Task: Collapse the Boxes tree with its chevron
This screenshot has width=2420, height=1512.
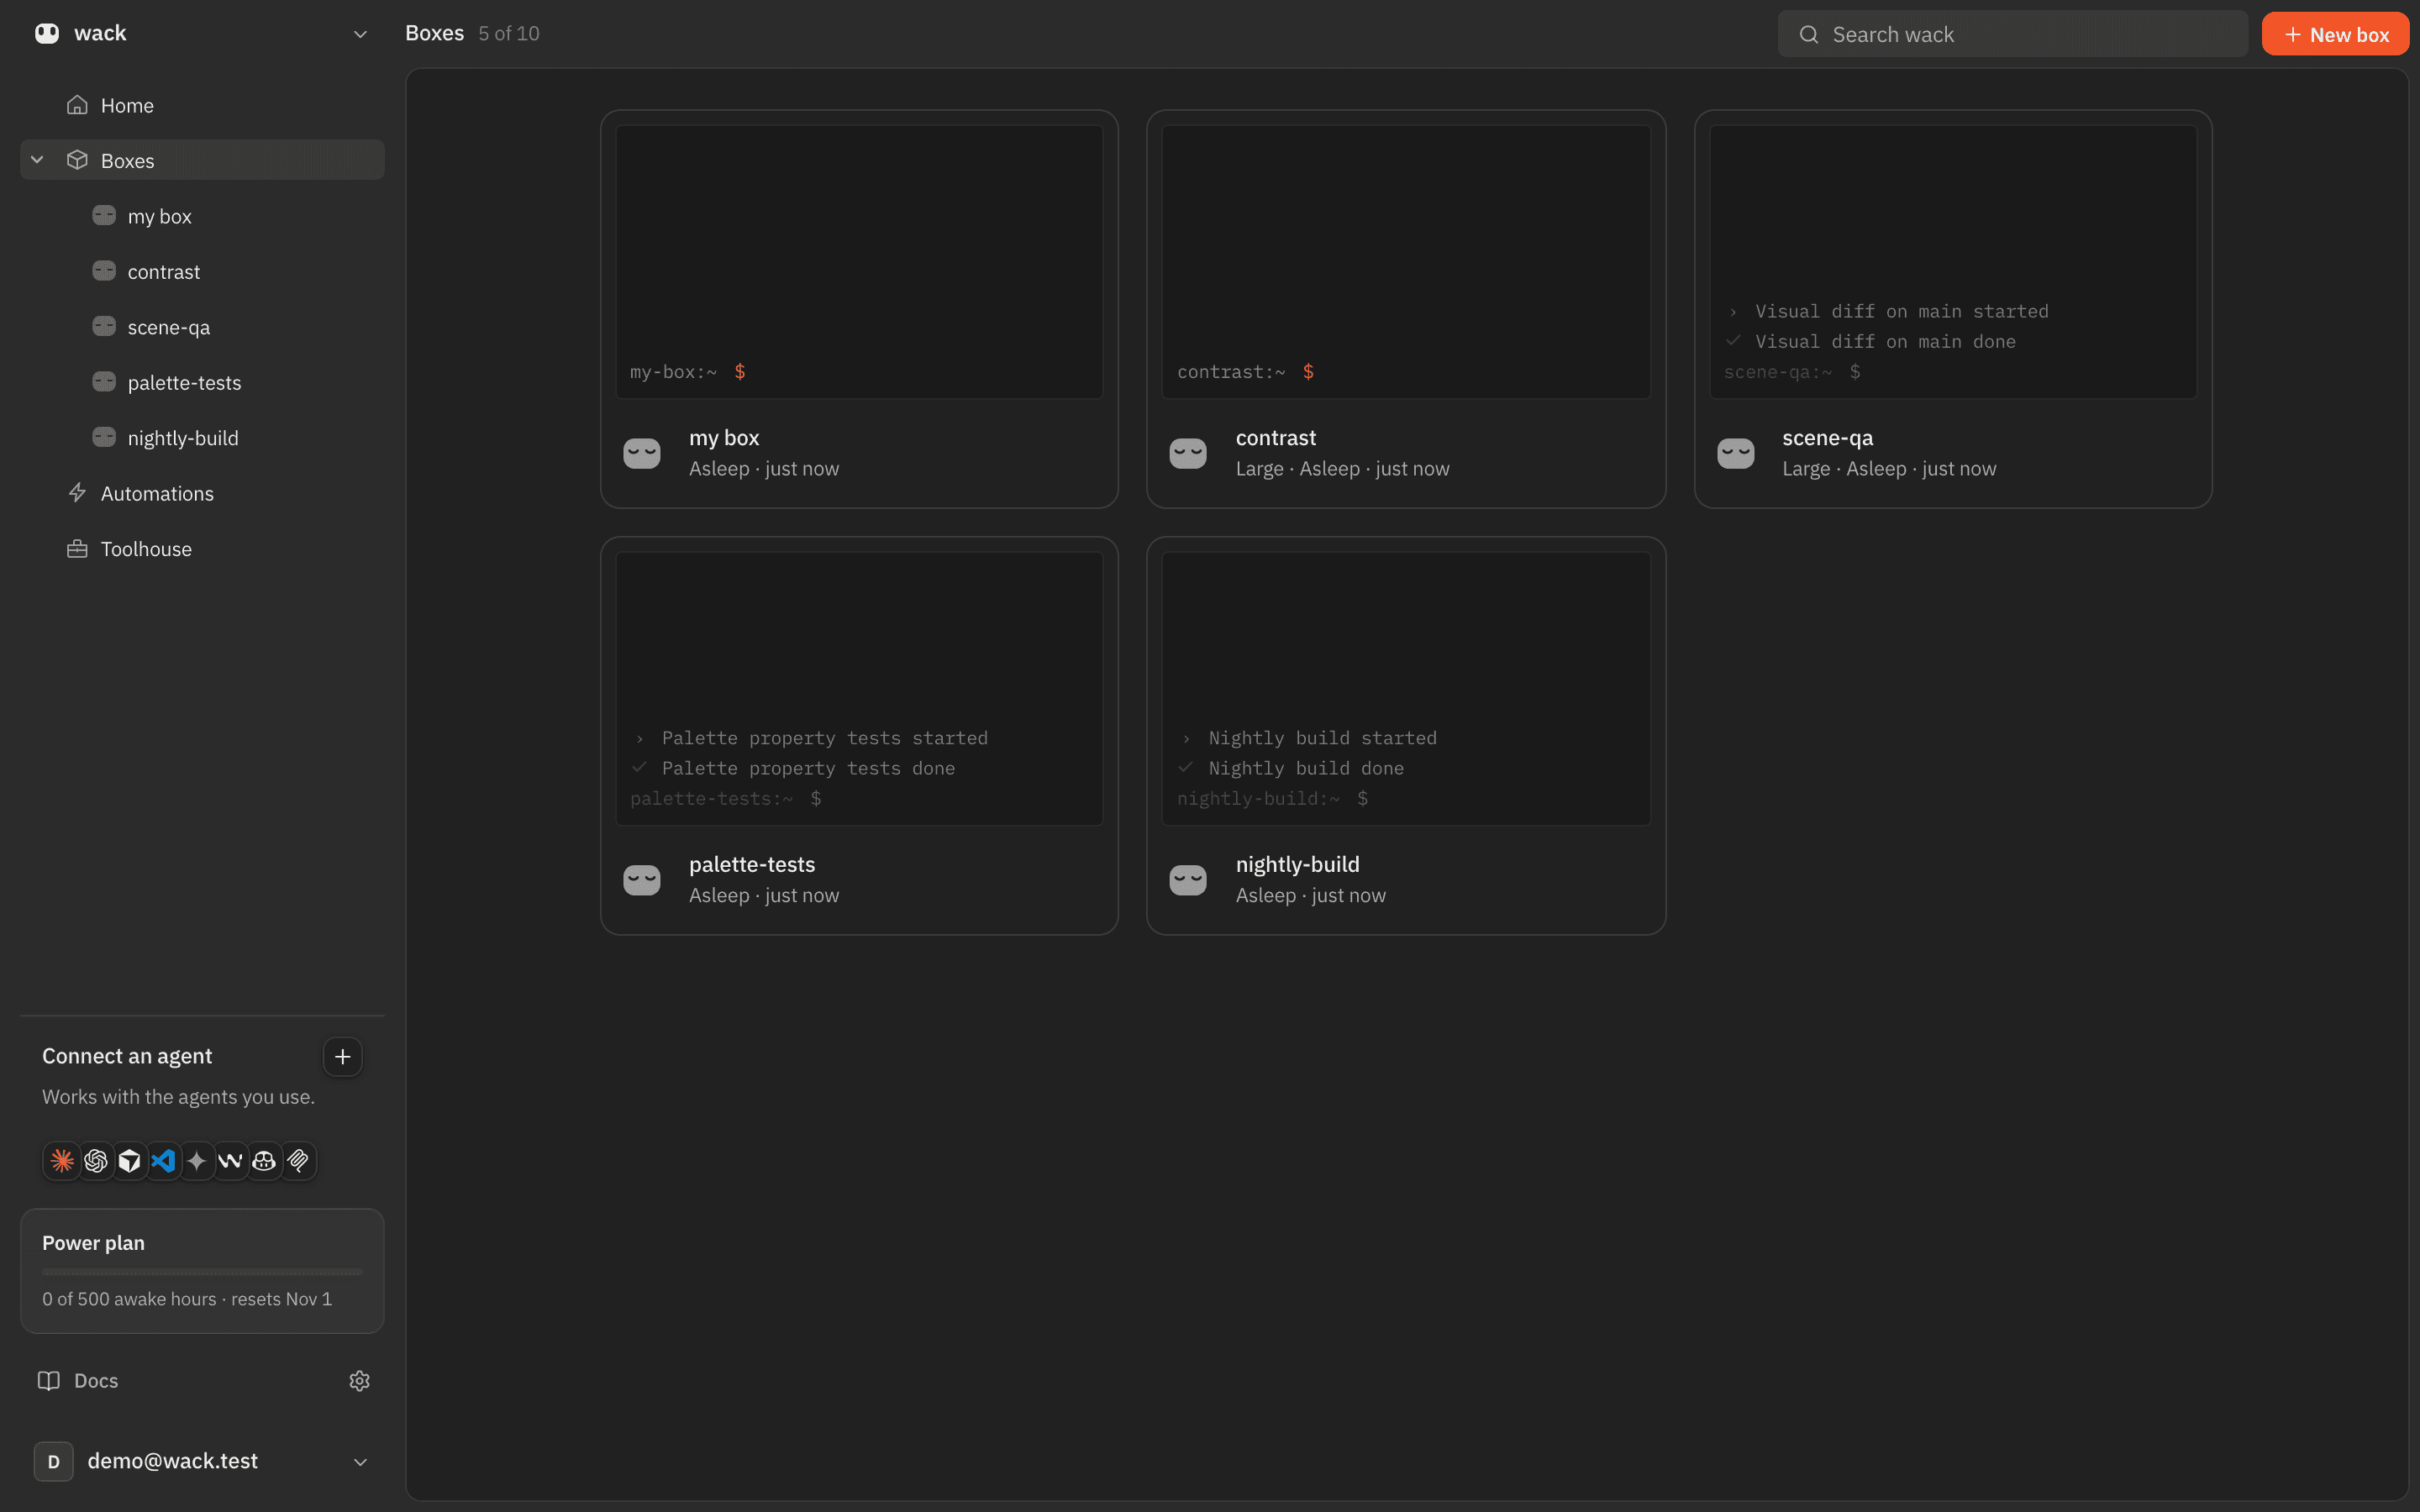Action: point(37,160)
